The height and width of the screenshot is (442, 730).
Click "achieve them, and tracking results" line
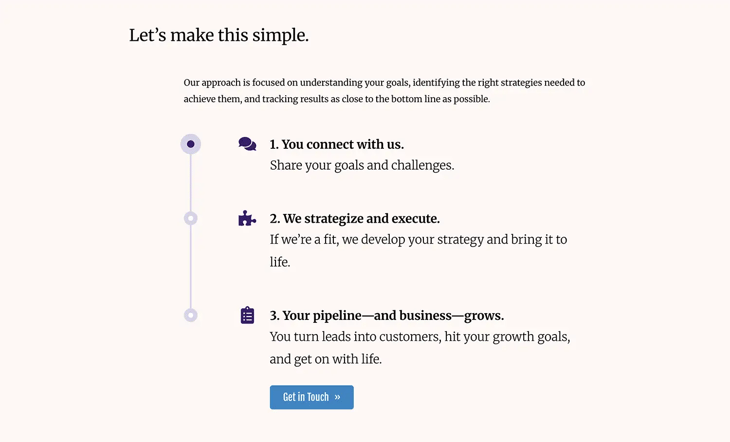pyautogui.click(x=337, y=99)
